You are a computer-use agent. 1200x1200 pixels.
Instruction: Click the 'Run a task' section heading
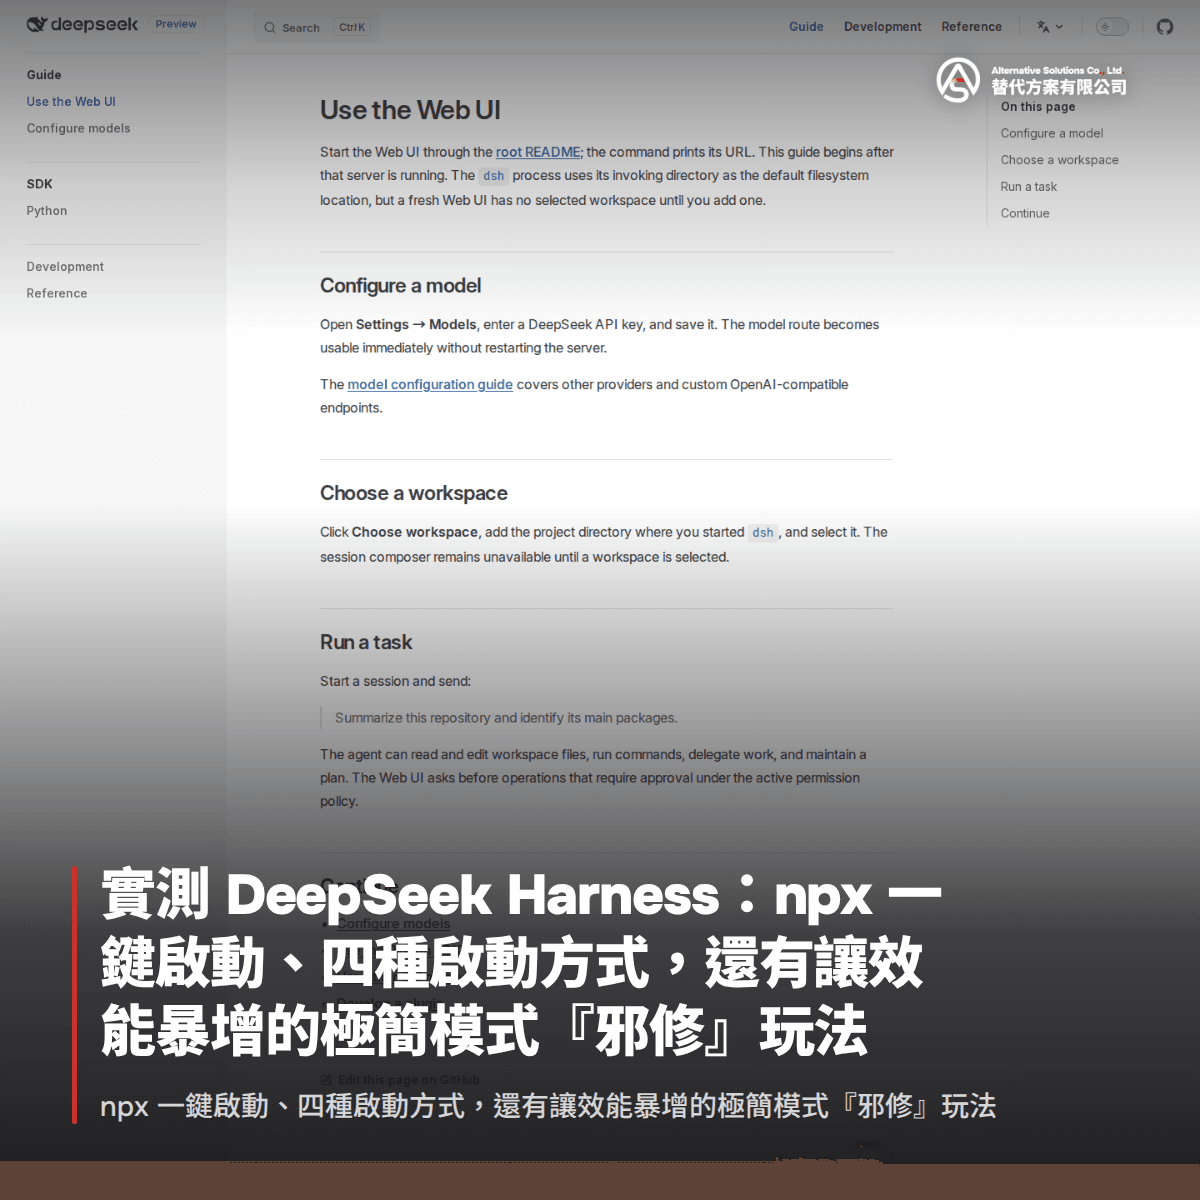(x=366, y=642)
